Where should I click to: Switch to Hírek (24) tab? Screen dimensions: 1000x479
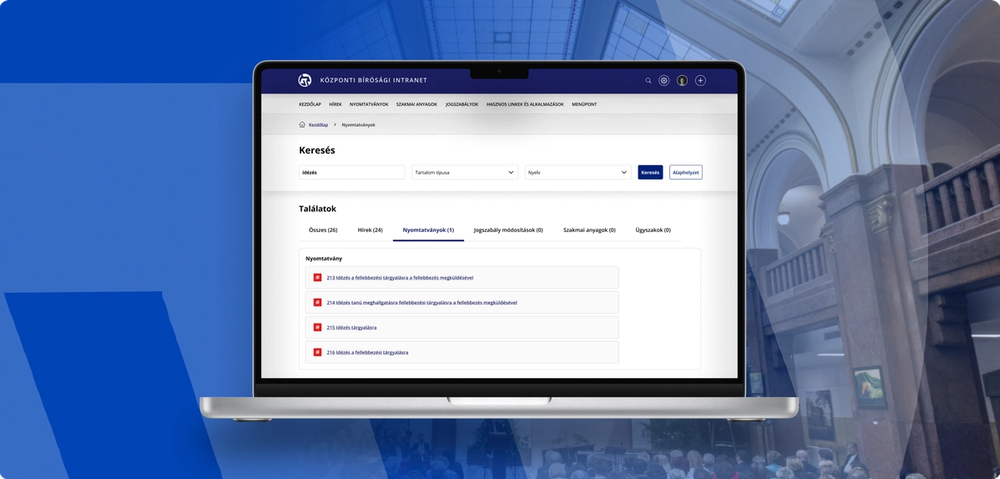click(x=370, y=230)
